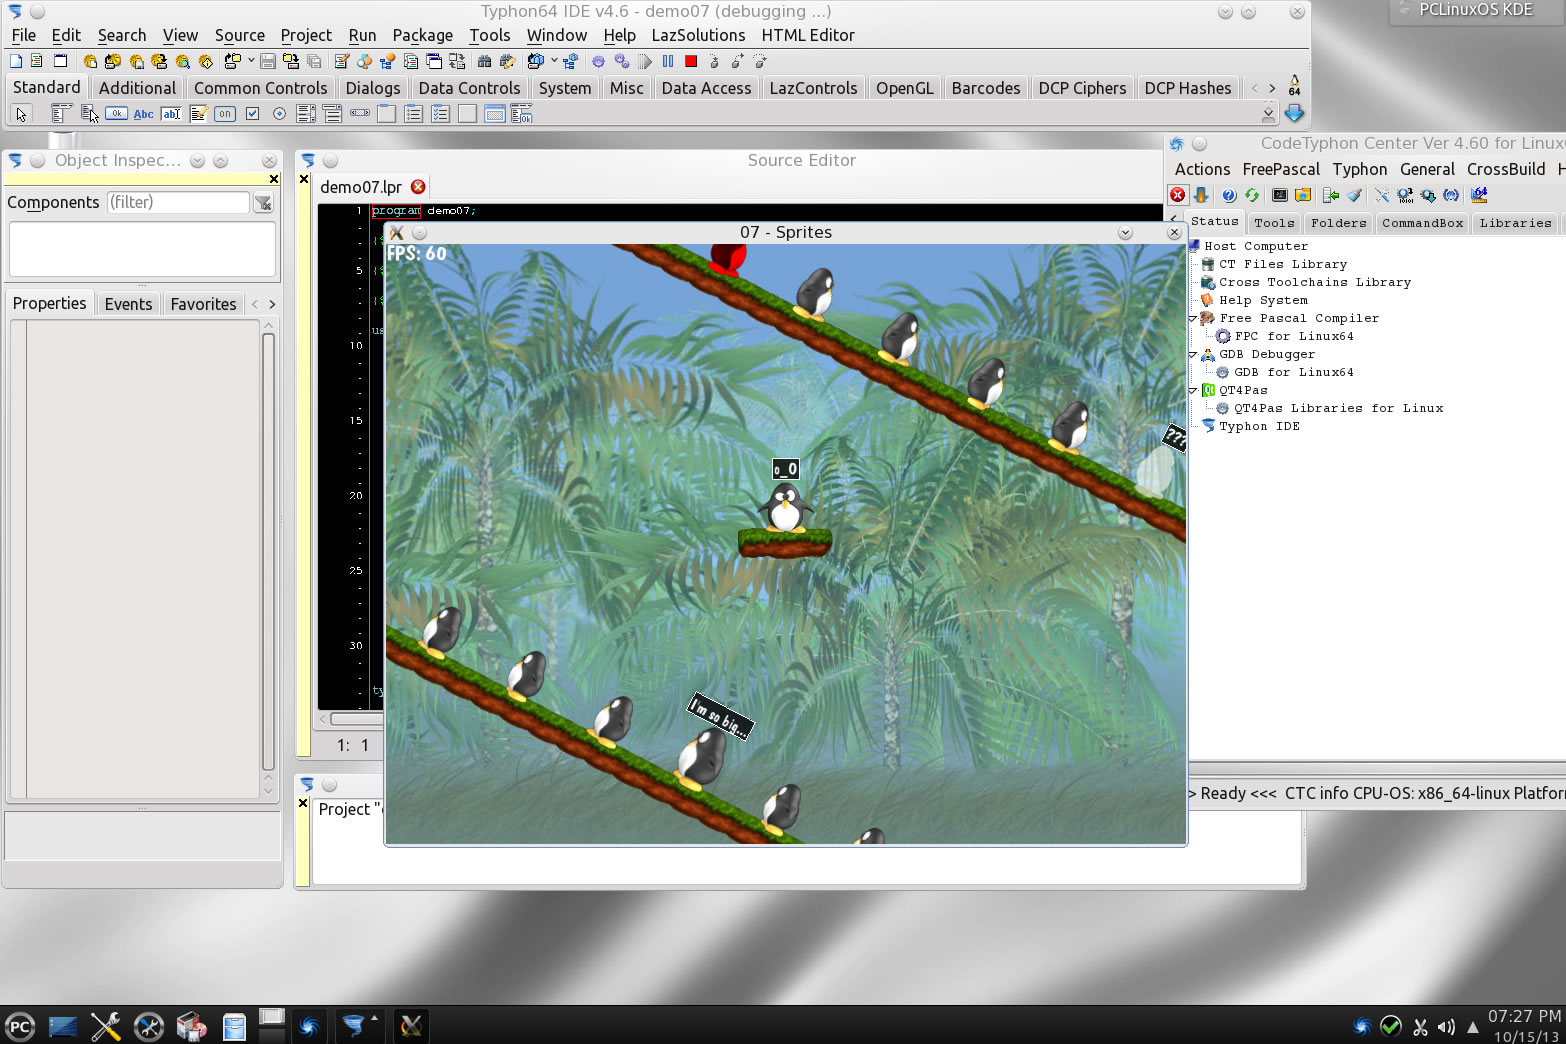Select the TButton 'Ok' component icon
This screenshot has height=1044, width=1566.
click(x=116, y=114)
